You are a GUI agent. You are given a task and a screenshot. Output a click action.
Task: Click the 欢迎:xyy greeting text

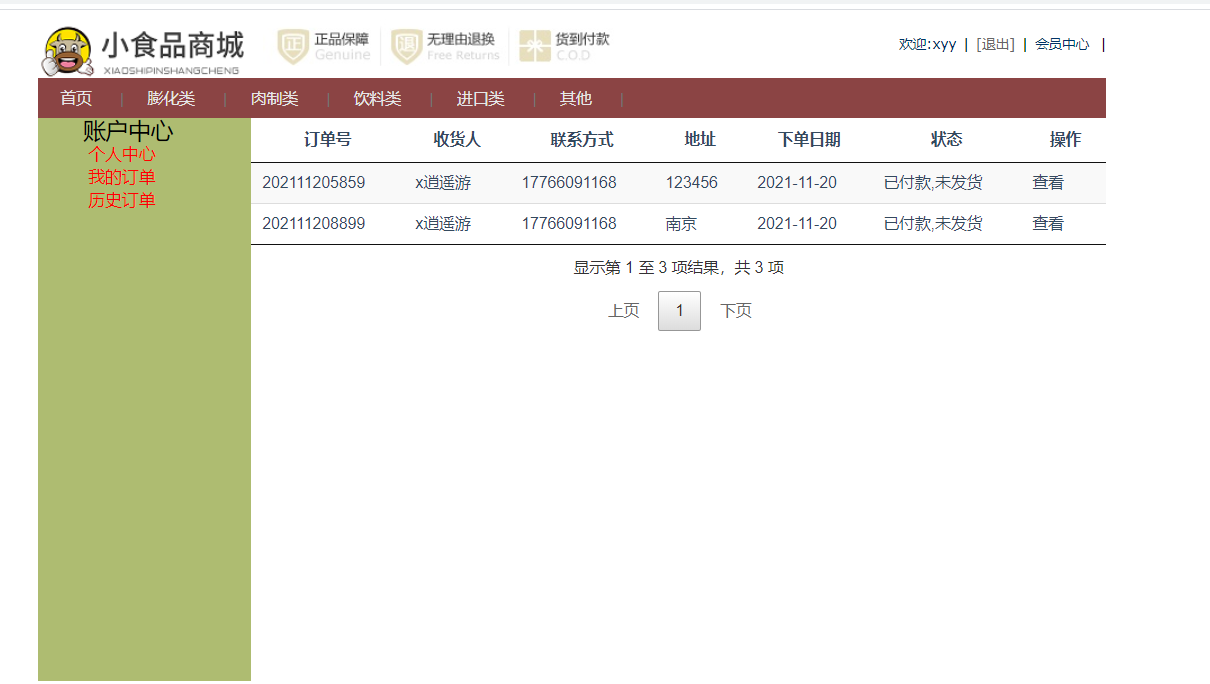(927, 44)
